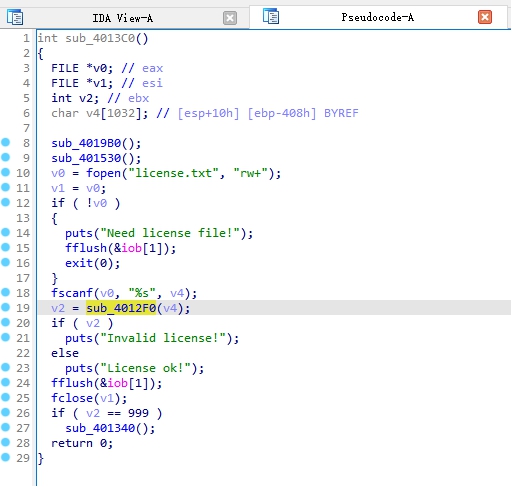Switch to the IDA View-A tab
Screen dimensions: 512x487
[x=123, y=18]
